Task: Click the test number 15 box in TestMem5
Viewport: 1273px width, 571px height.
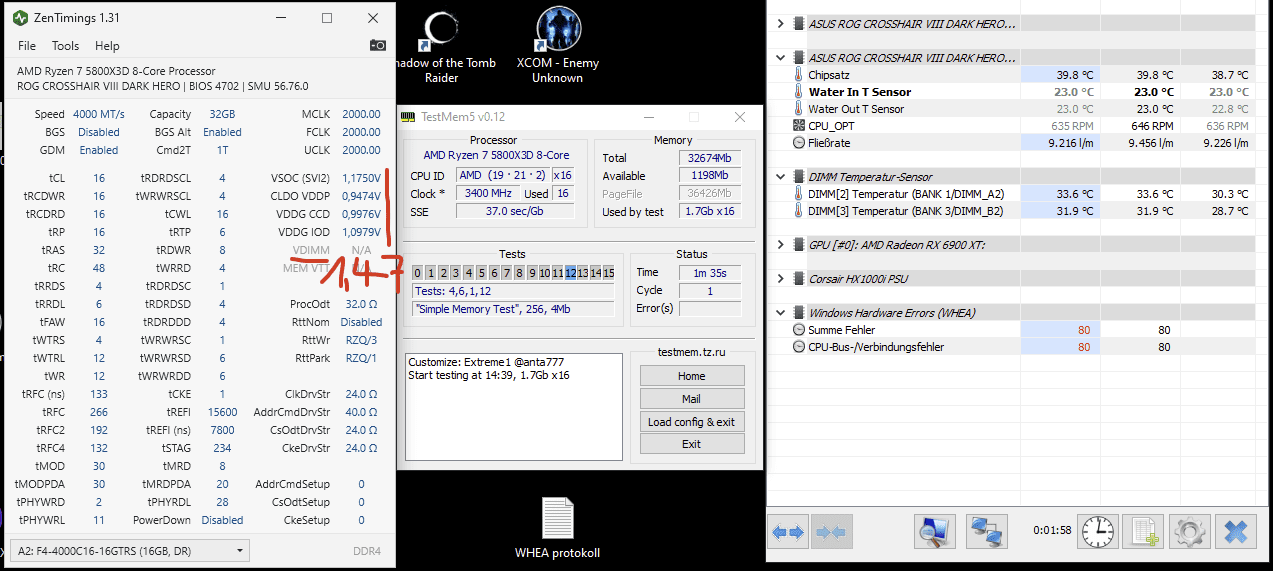Action: click(x=608, y=273)
